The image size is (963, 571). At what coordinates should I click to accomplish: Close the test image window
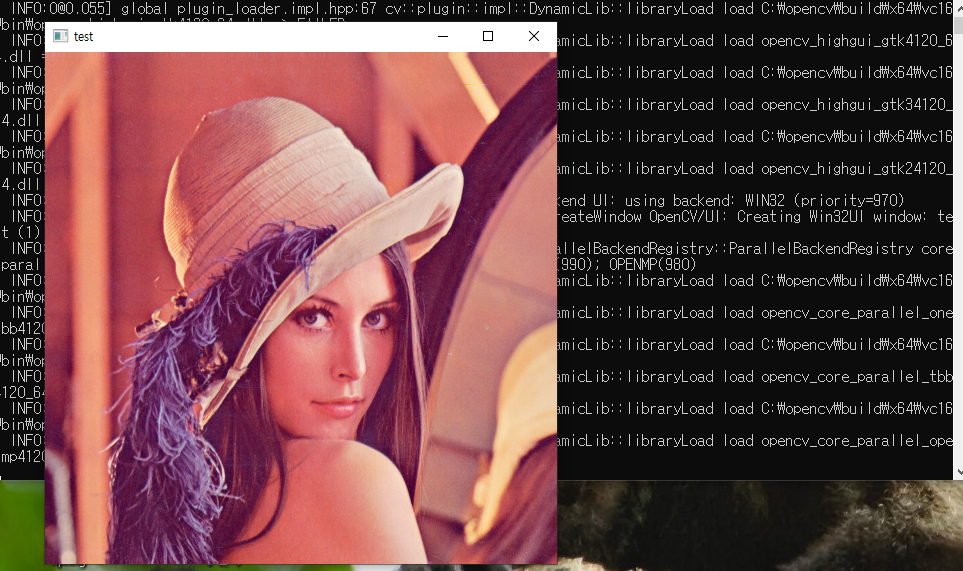coord(534,36)
